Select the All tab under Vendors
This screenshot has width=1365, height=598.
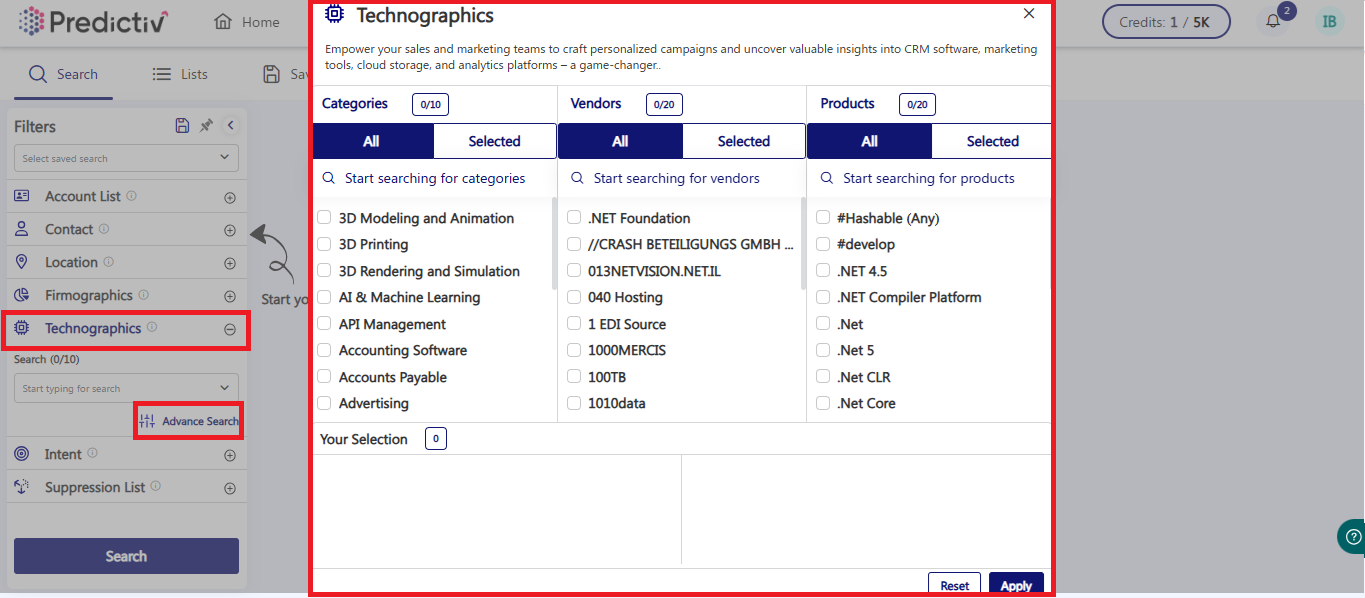click(620, 141)
